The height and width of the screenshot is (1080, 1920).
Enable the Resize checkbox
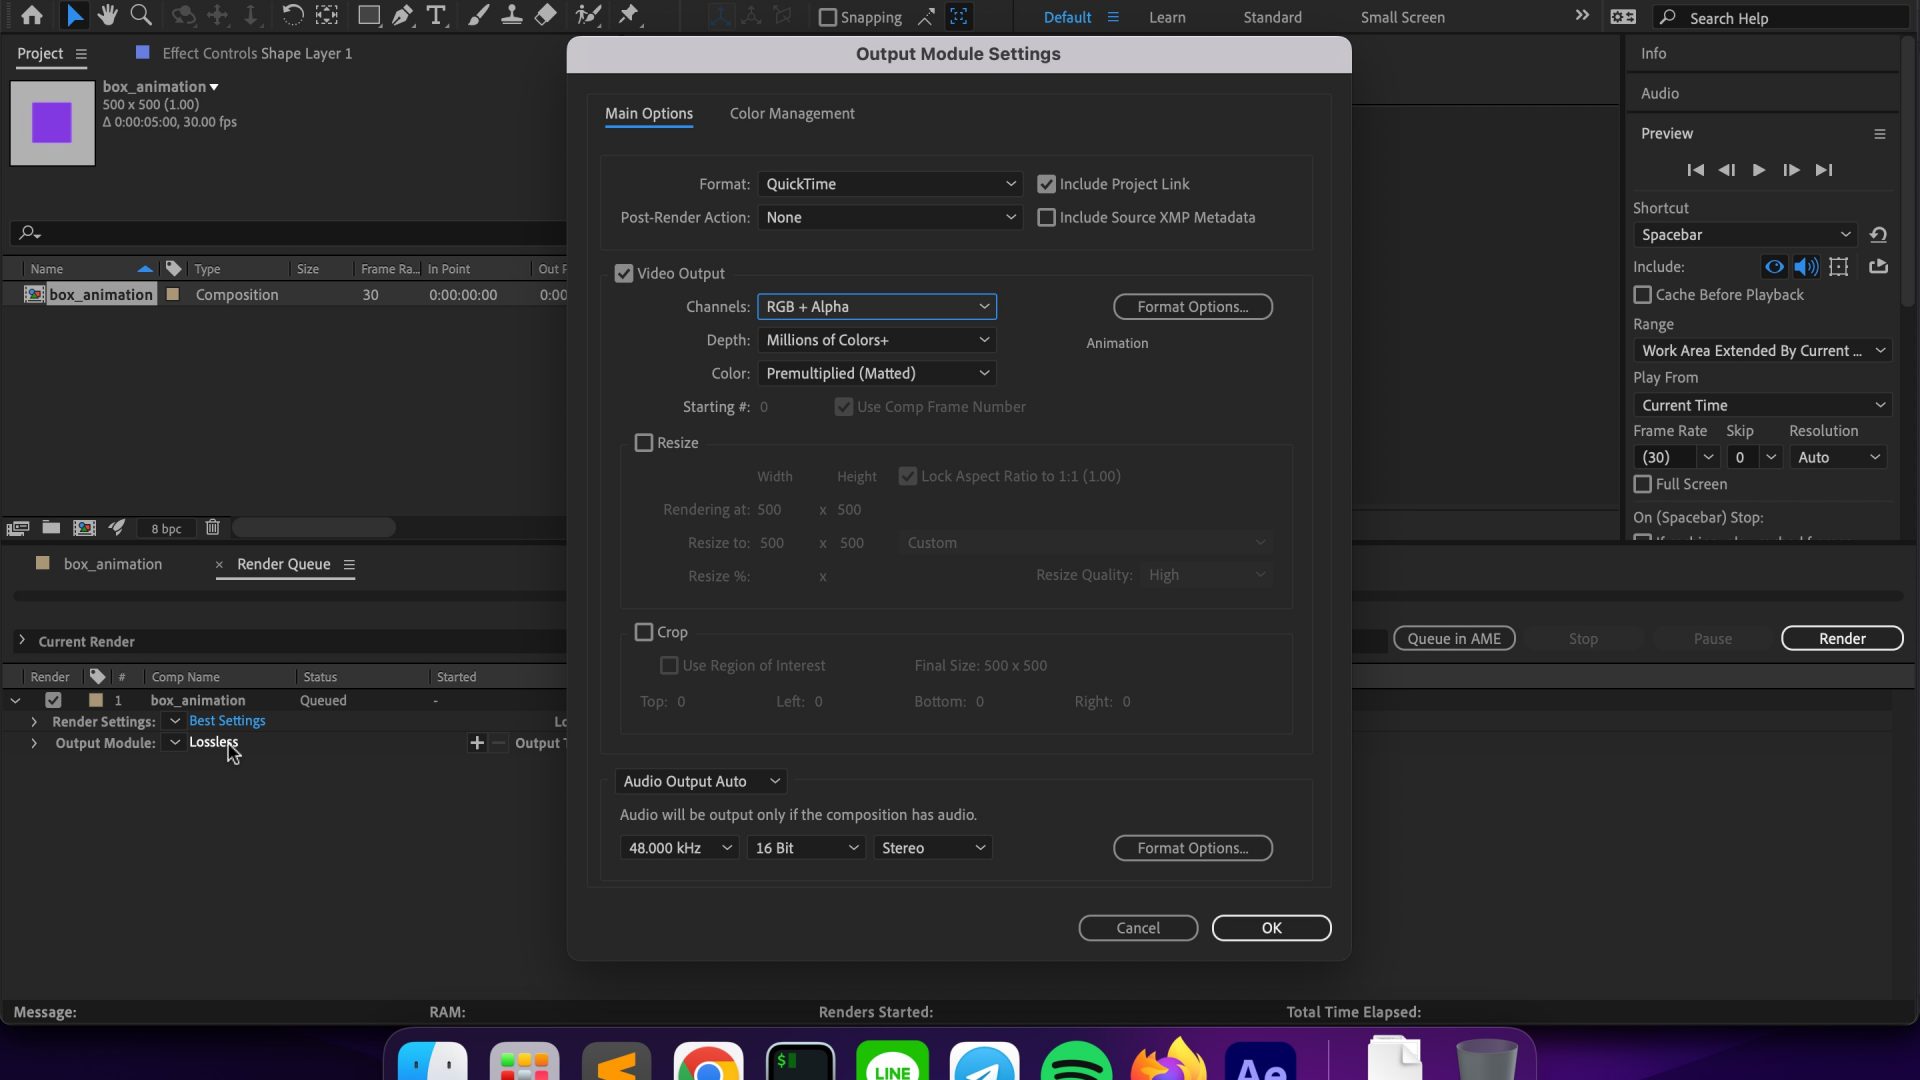645,443
